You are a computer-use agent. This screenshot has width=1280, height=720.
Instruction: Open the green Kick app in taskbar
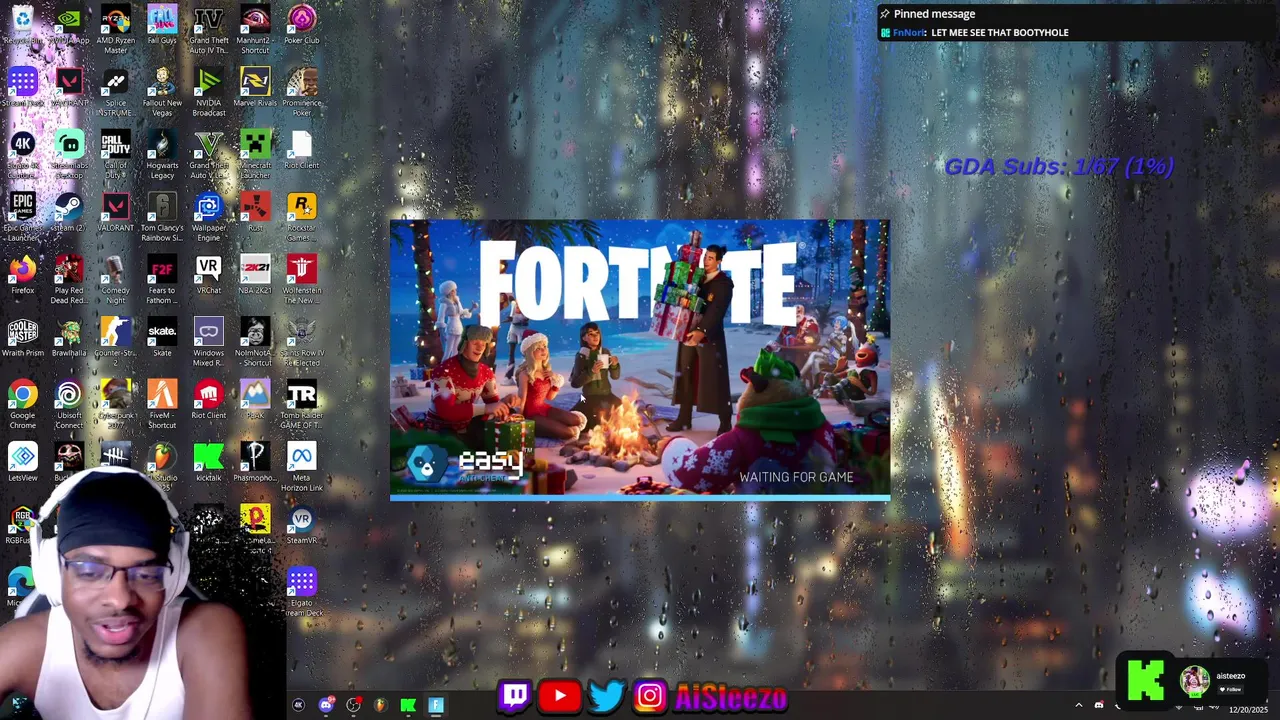click(408, 705)
